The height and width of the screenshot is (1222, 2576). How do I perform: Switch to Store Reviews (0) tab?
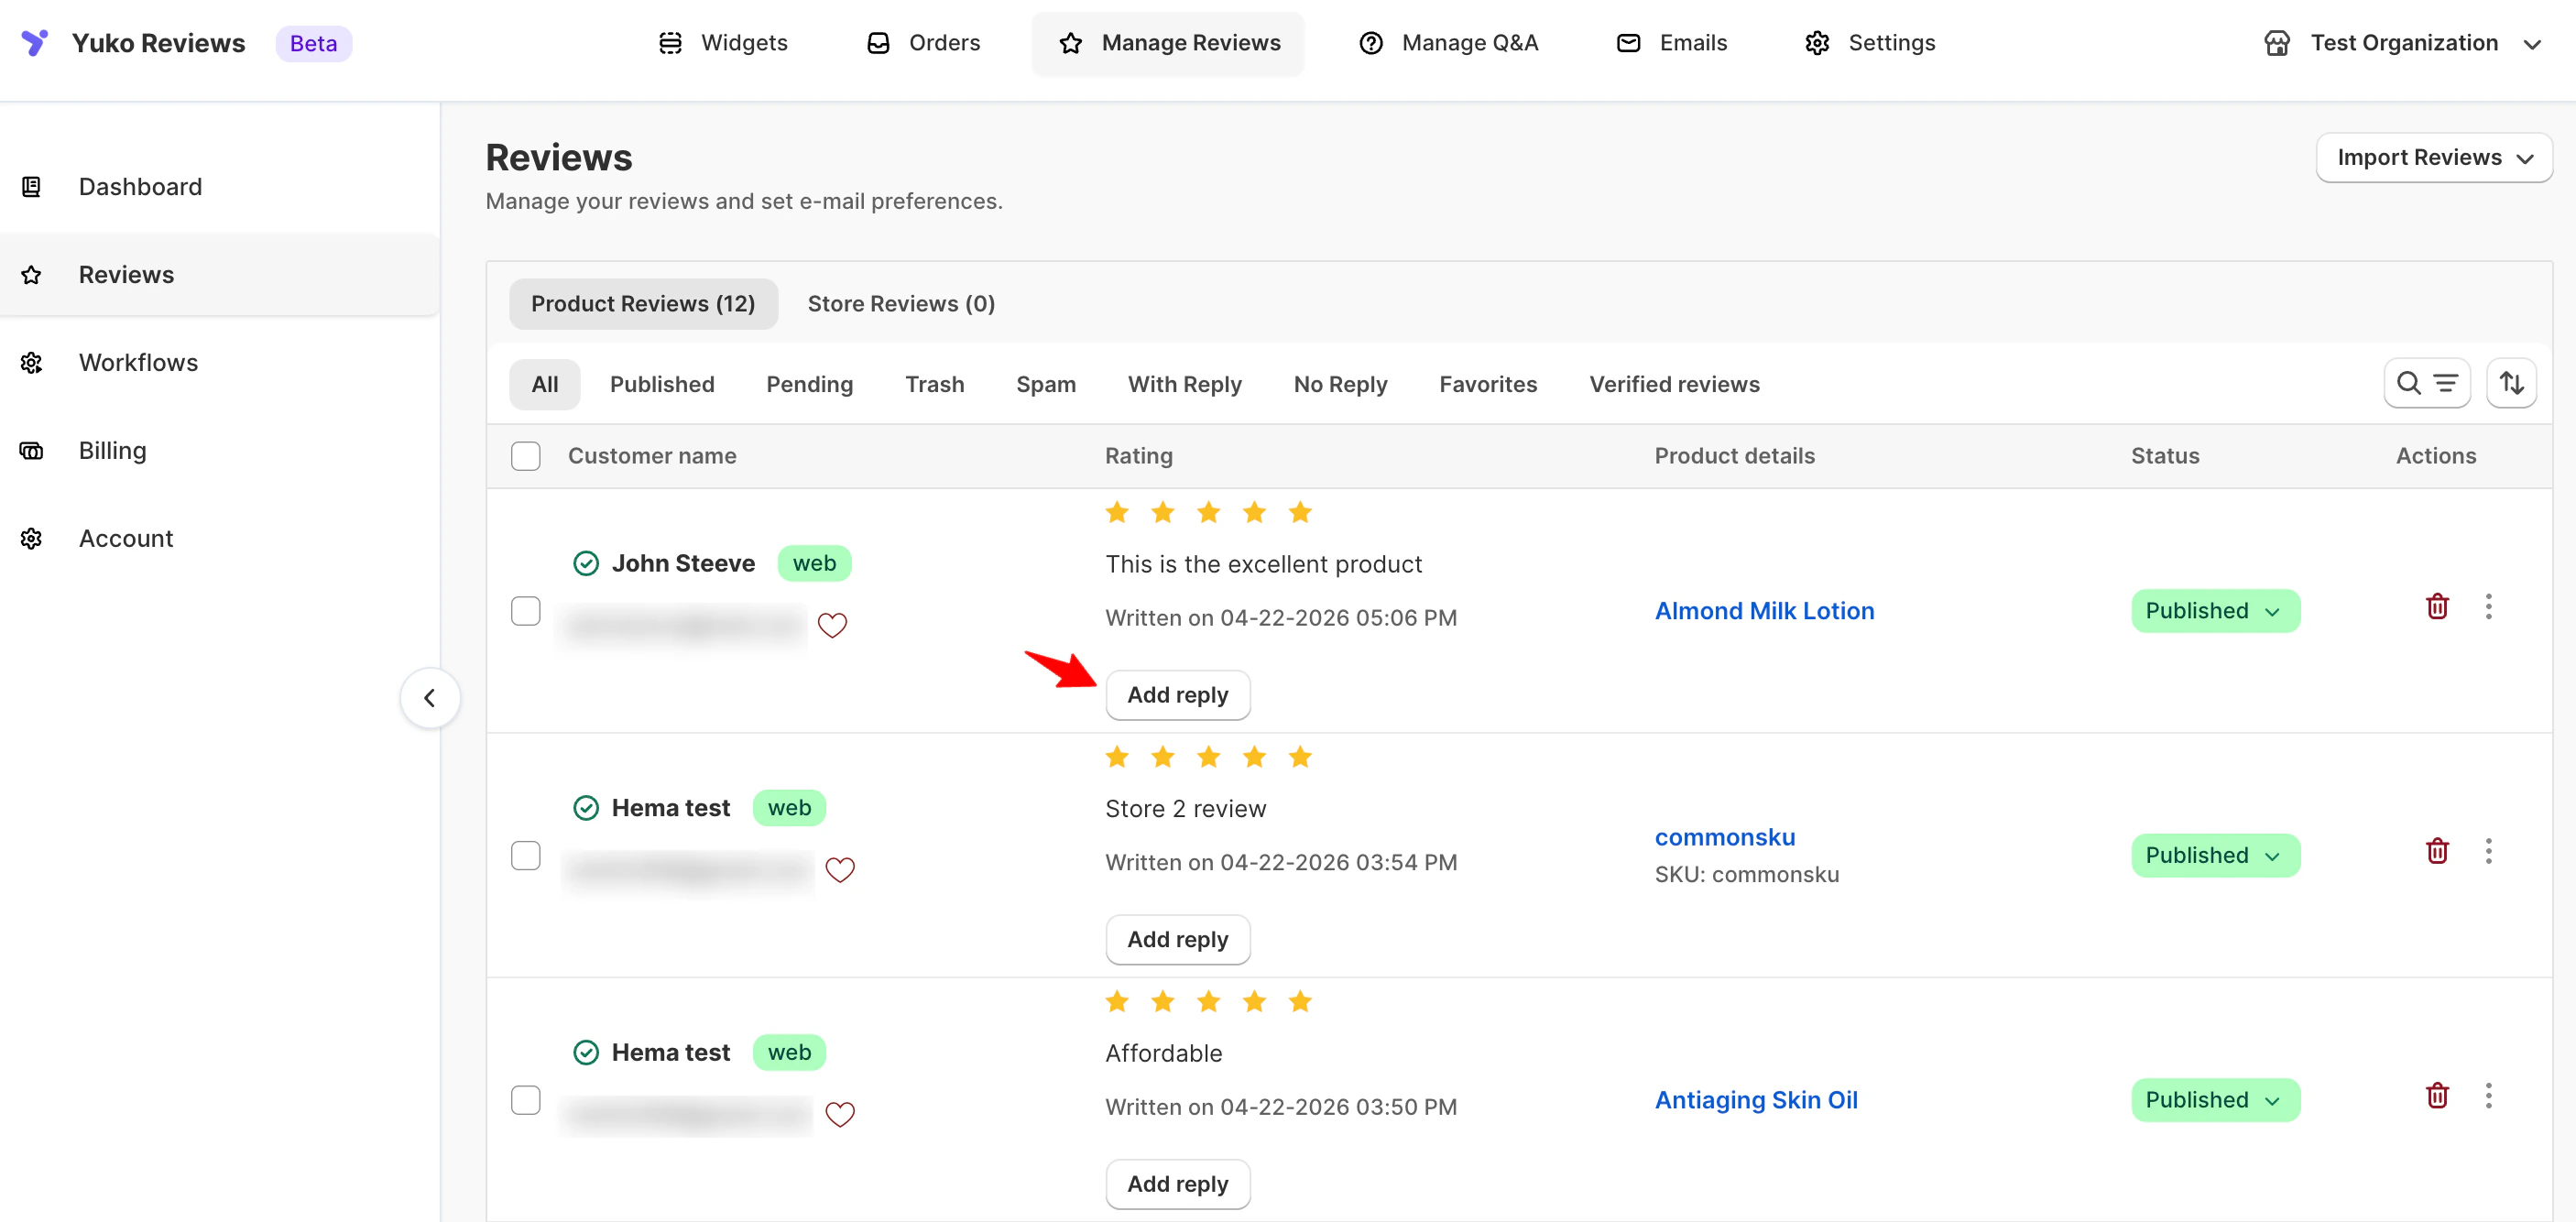[x=901, y=304]
